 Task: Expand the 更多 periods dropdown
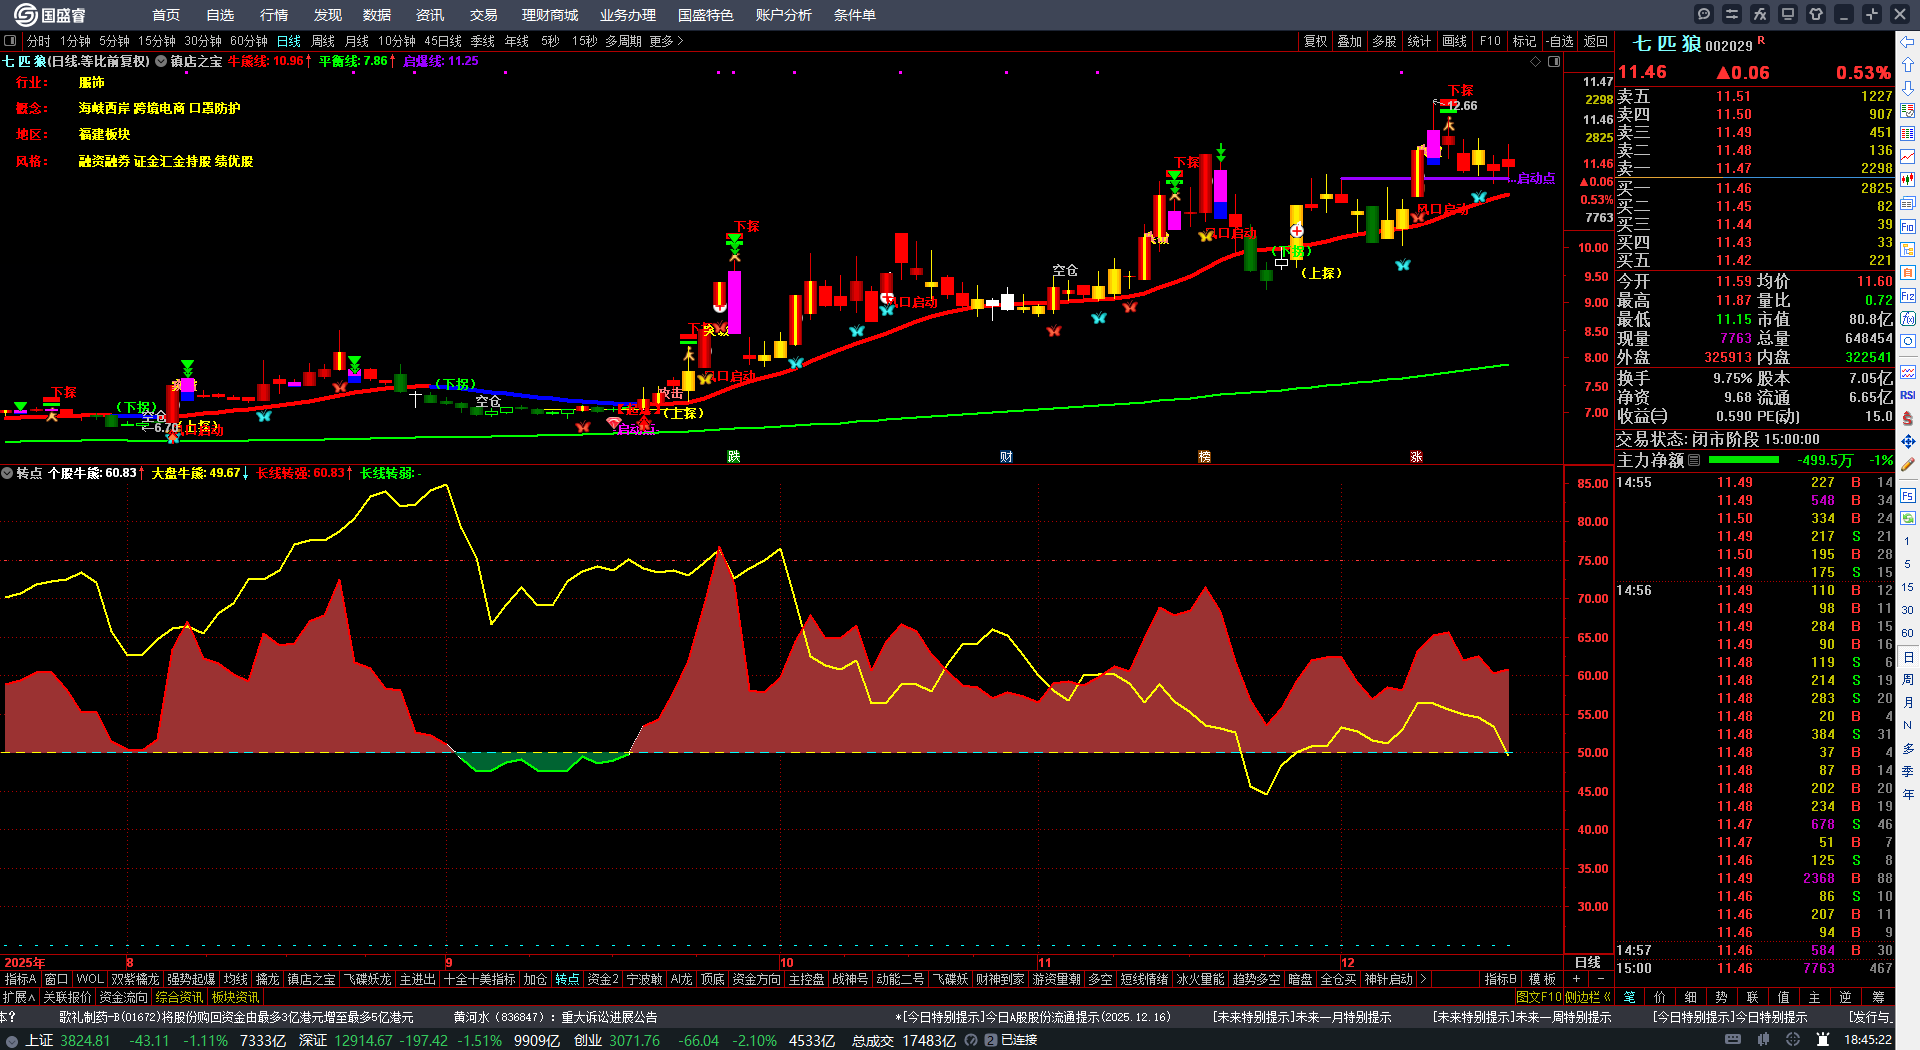point(666,41)
